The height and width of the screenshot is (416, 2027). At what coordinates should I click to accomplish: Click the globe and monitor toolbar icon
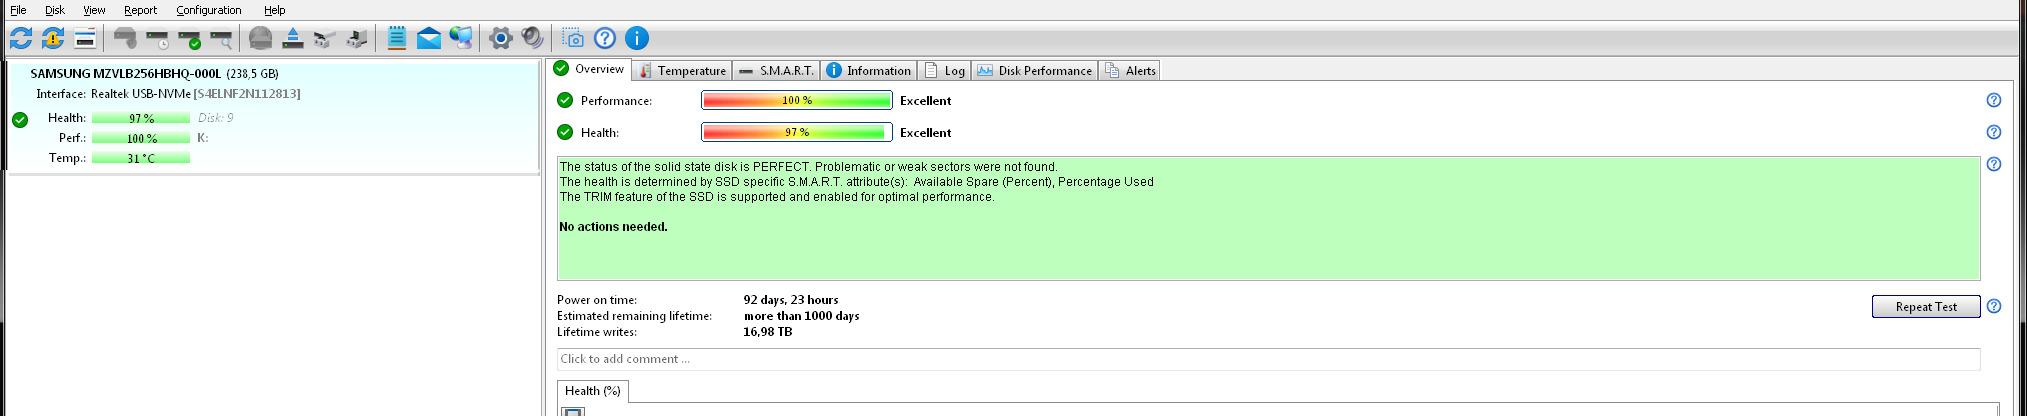click(x=461, y=39)
